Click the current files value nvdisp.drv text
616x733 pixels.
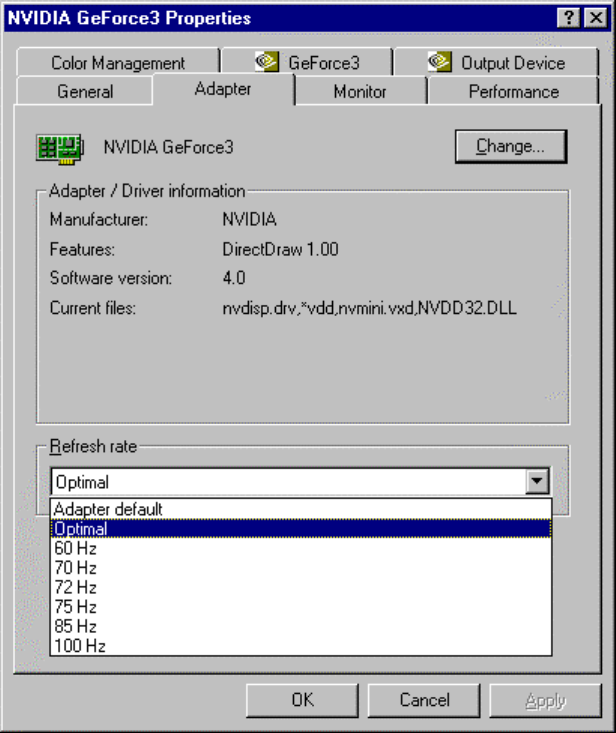pos(369,308)
